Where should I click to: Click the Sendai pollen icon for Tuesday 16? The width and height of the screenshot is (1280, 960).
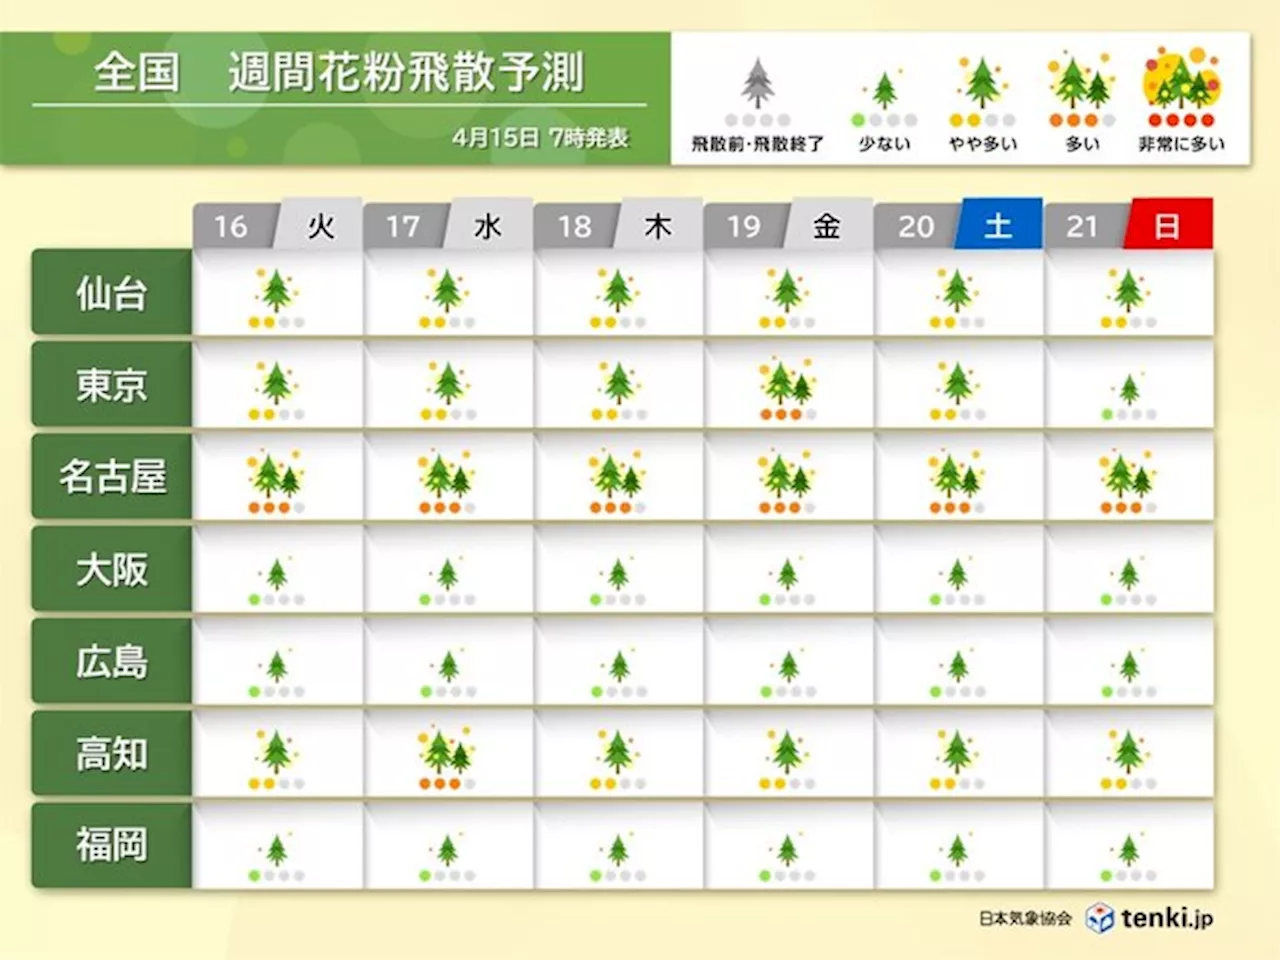(277, 298)
